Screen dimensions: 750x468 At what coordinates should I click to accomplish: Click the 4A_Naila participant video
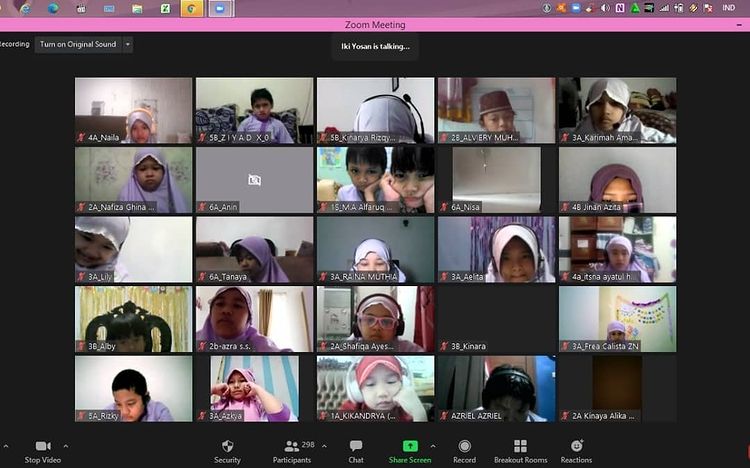point(133,111)
